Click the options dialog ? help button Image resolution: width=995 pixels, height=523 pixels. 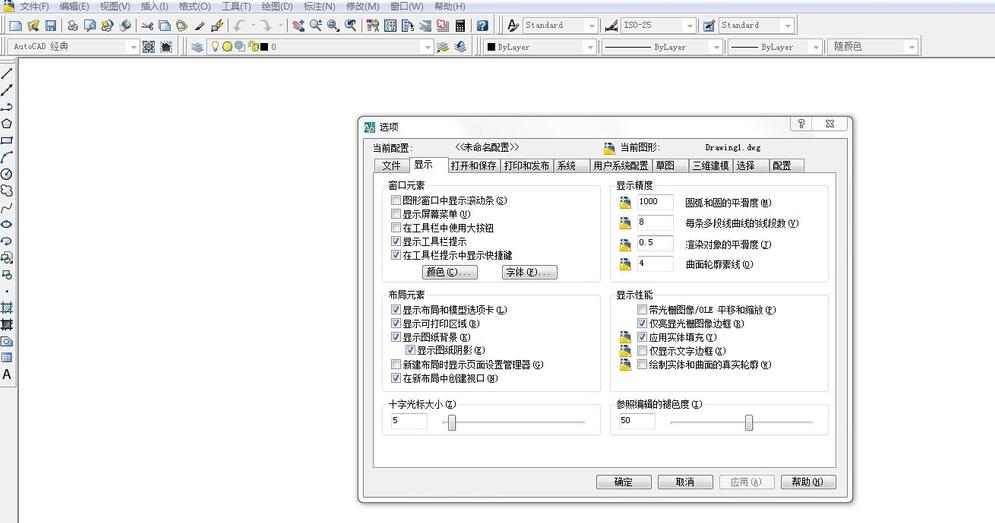[801, 124]
